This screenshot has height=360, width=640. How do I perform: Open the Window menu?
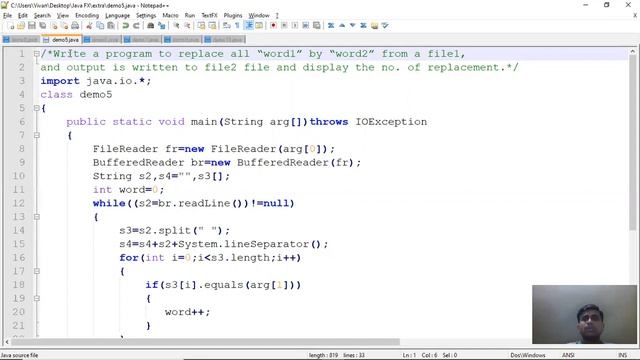click(x=259, y=16)
